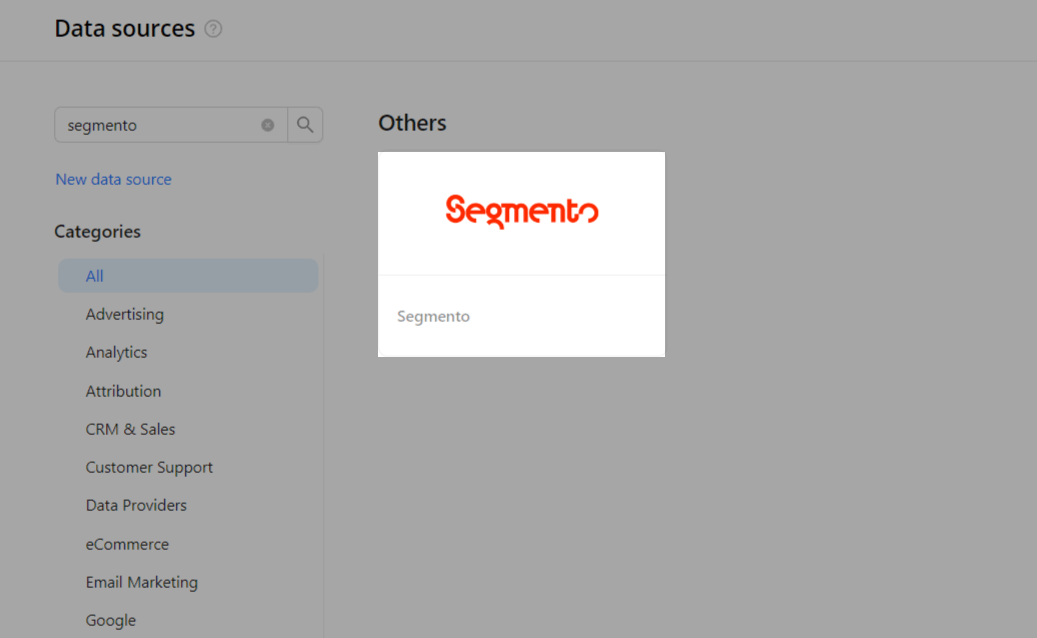
Task: Filter by Analytics category
Action: click(x=116, y=352)
